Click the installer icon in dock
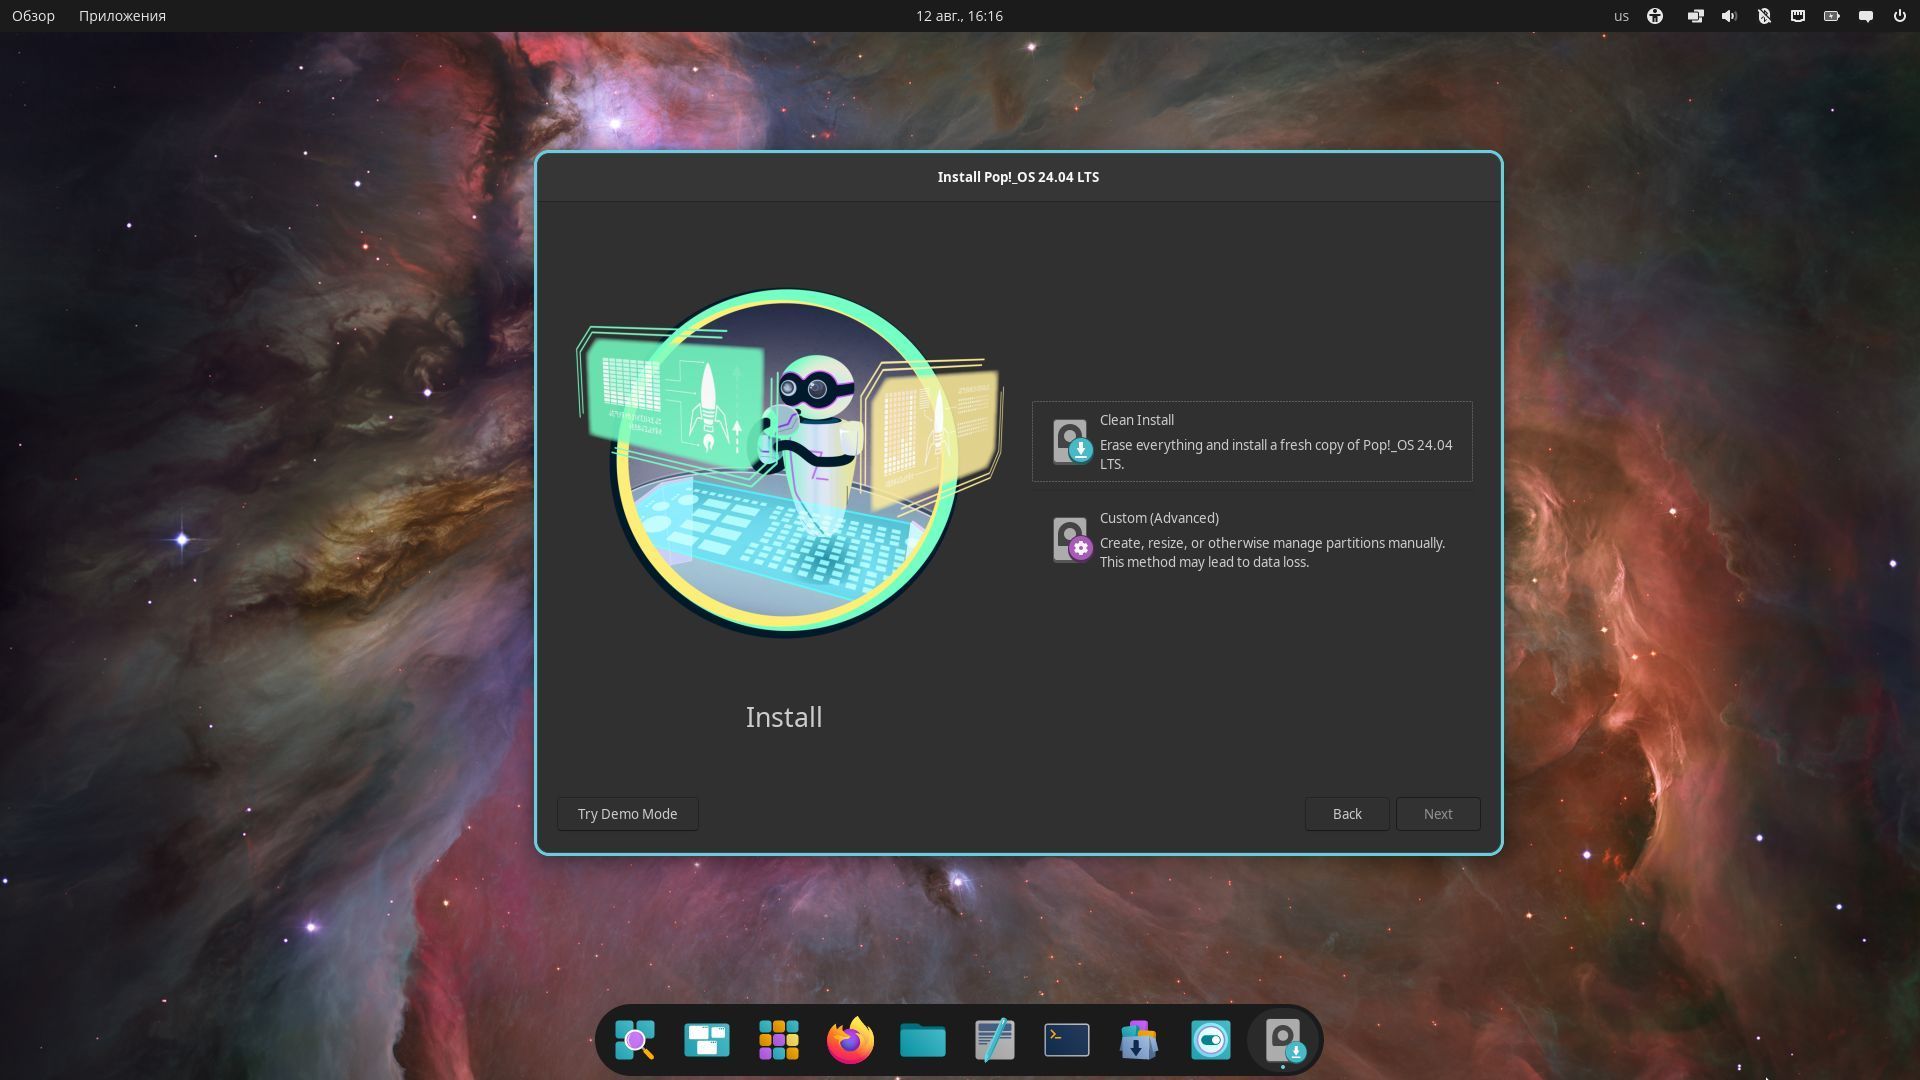 (1283, 1040)
